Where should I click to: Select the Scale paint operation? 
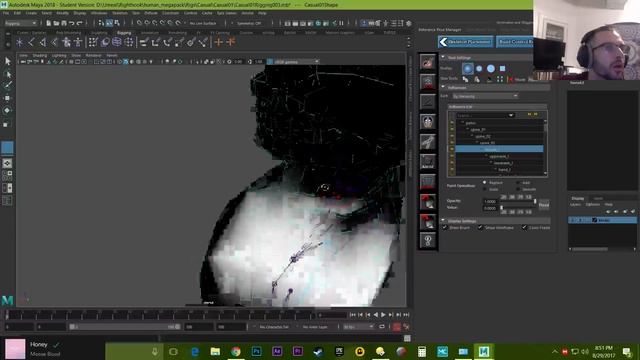click(484, 189)
